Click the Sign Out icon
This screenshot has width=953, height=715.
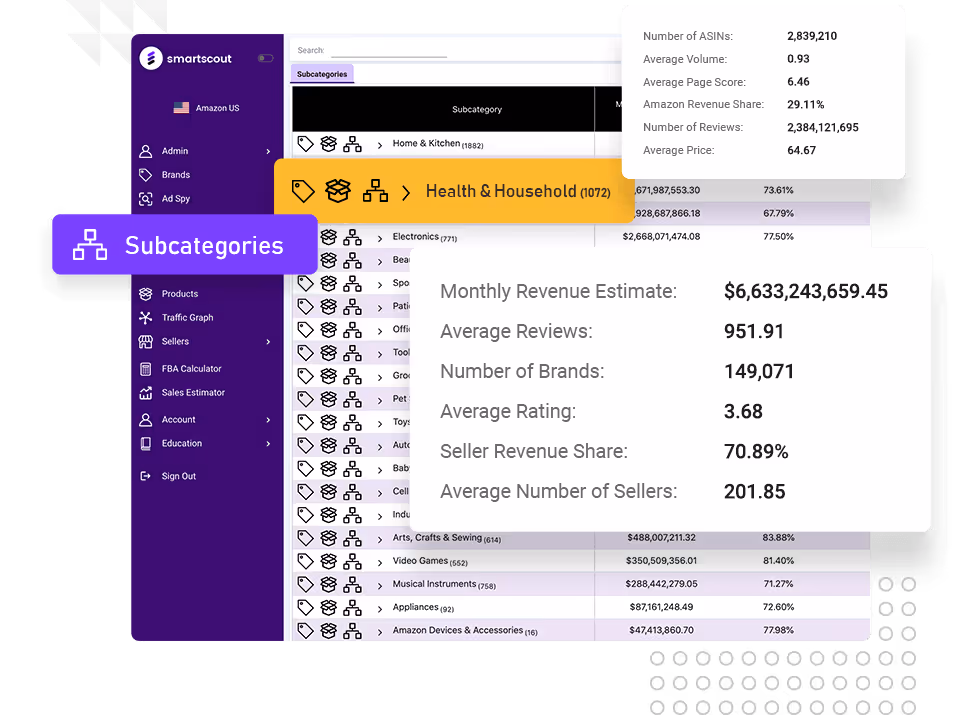click(145, 476)
